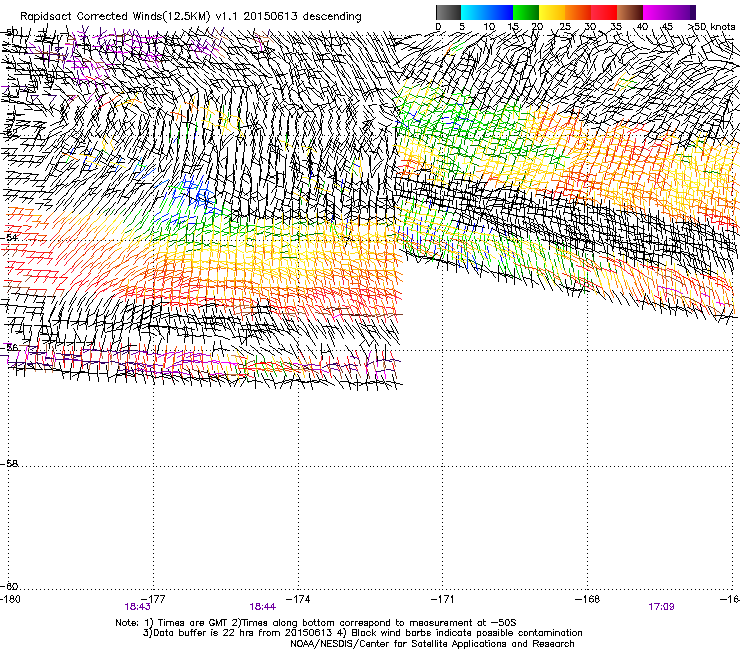The height and width of the screenshot is (650, 740).
Task: Click the '>50 knots' legend label
Action: (x=711, y=27)
